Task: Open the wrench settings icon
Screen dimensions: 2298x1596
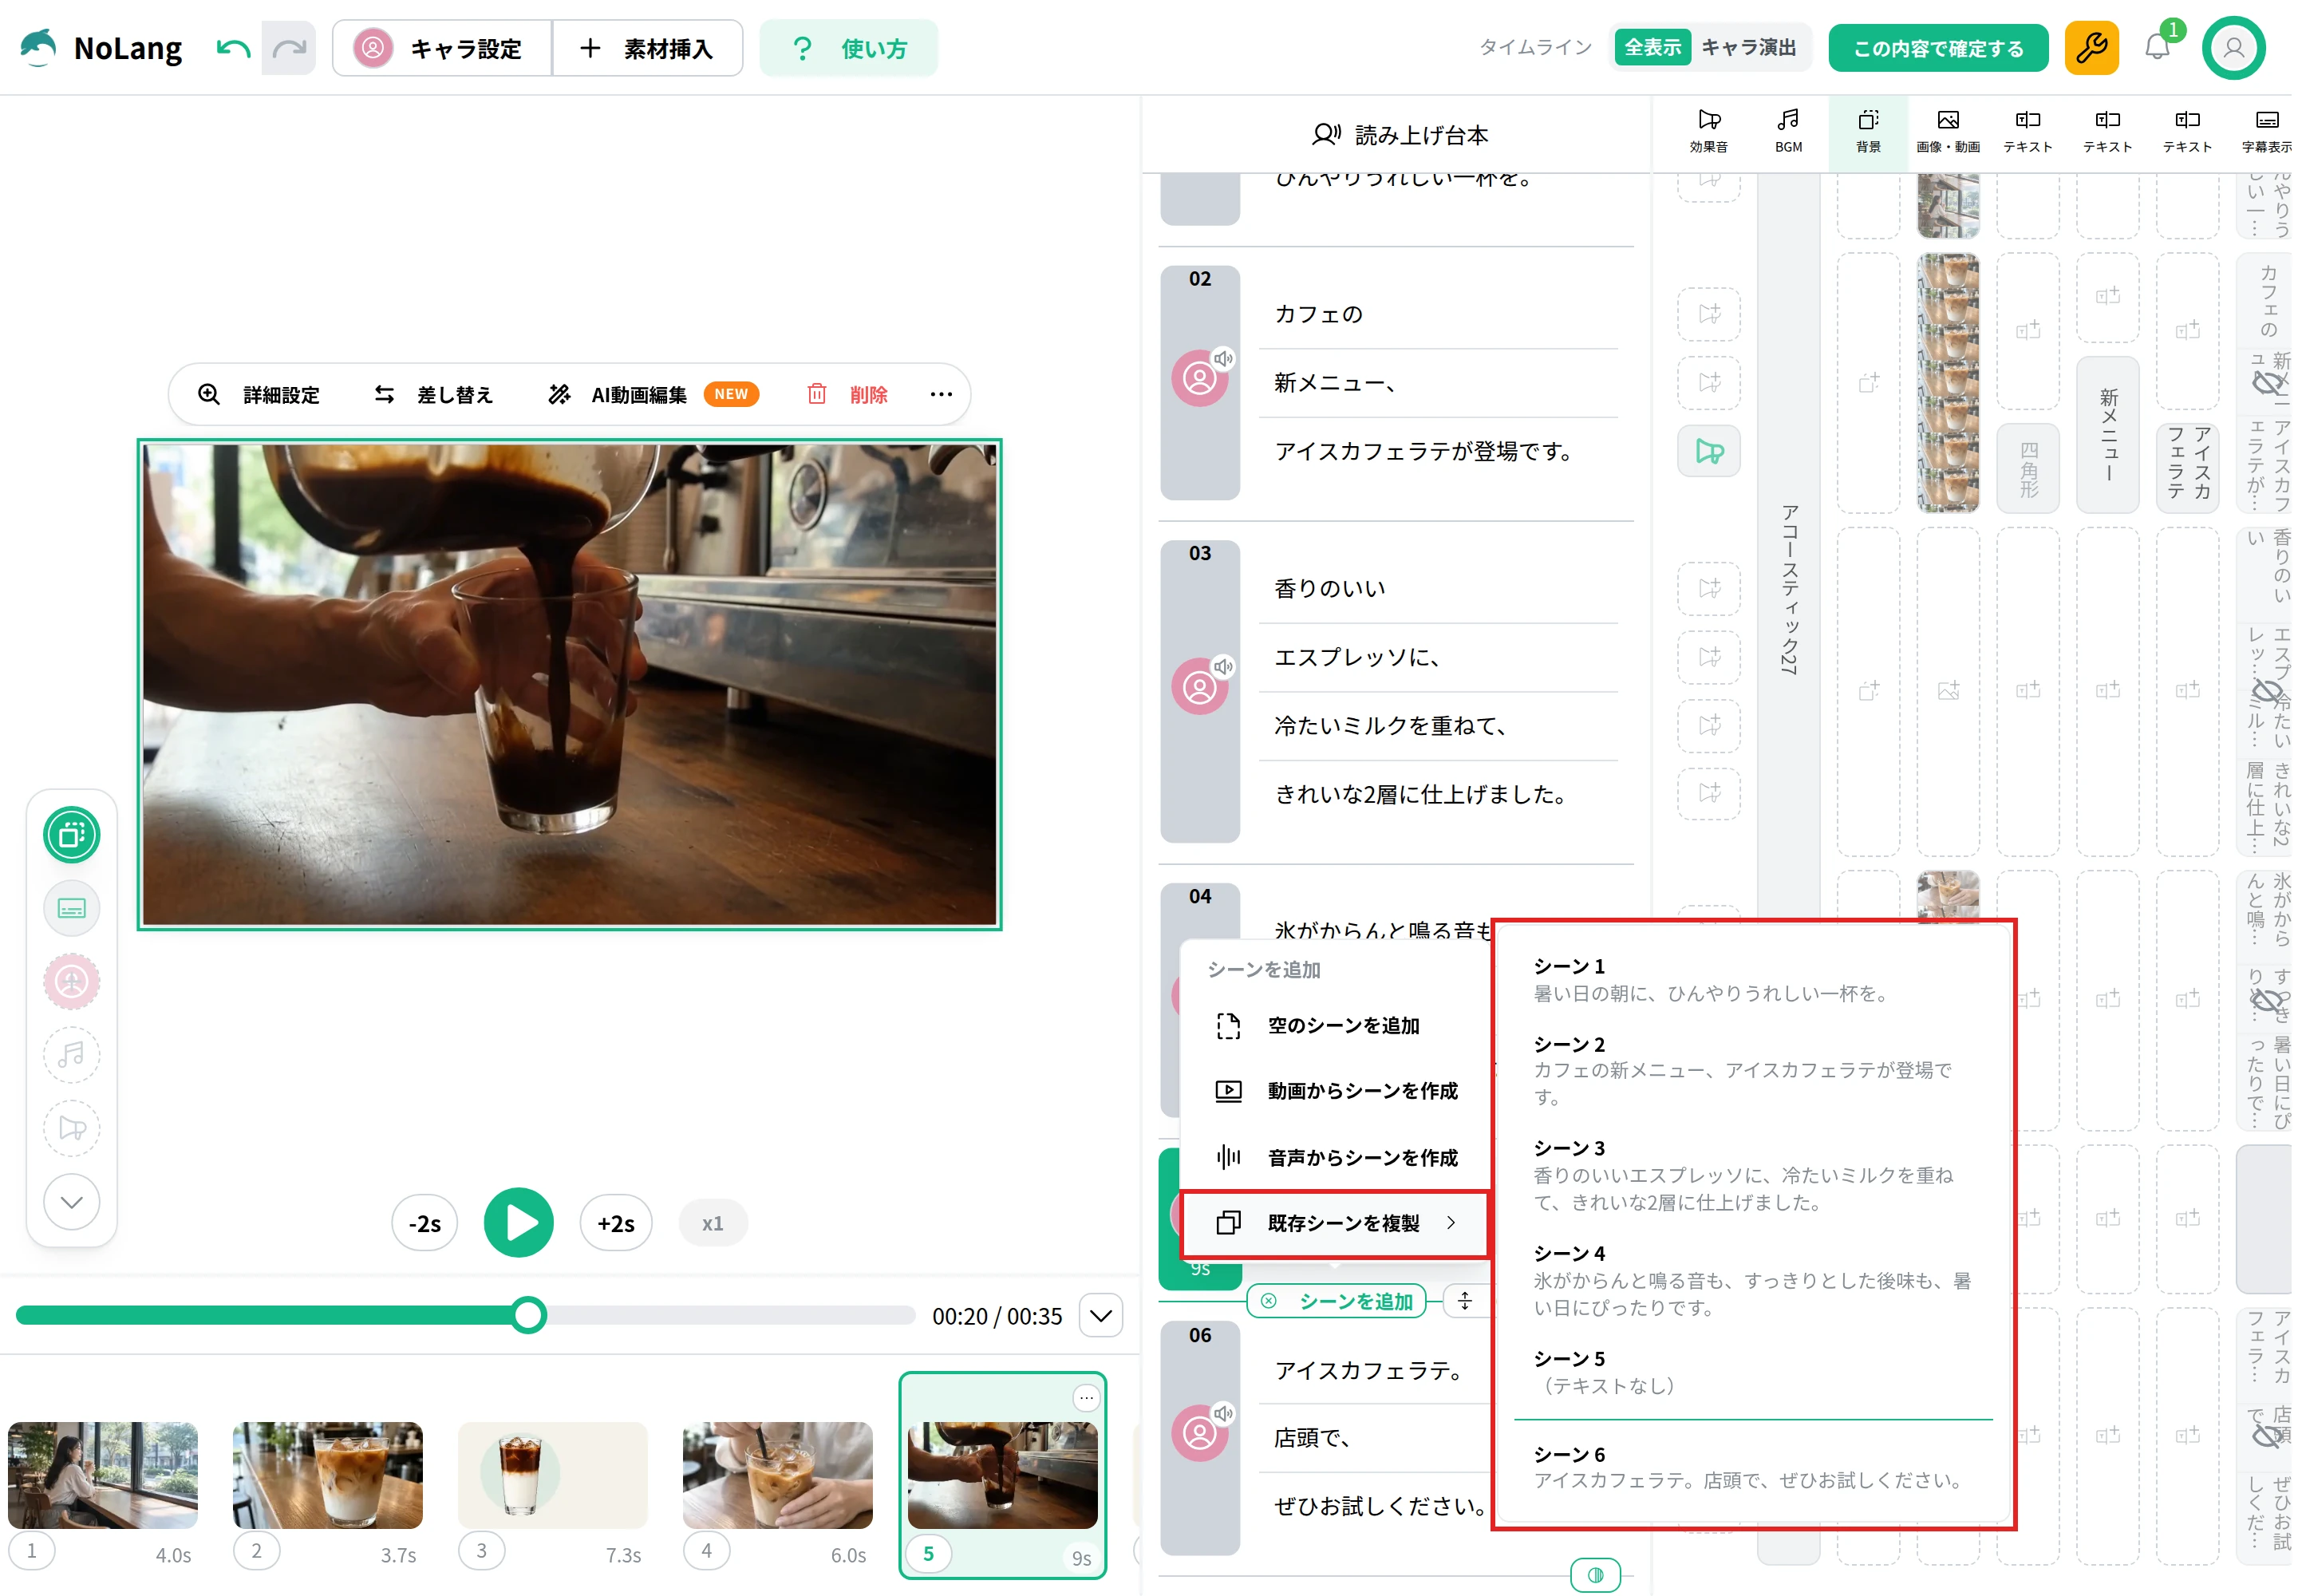Action: [2091, 48]
